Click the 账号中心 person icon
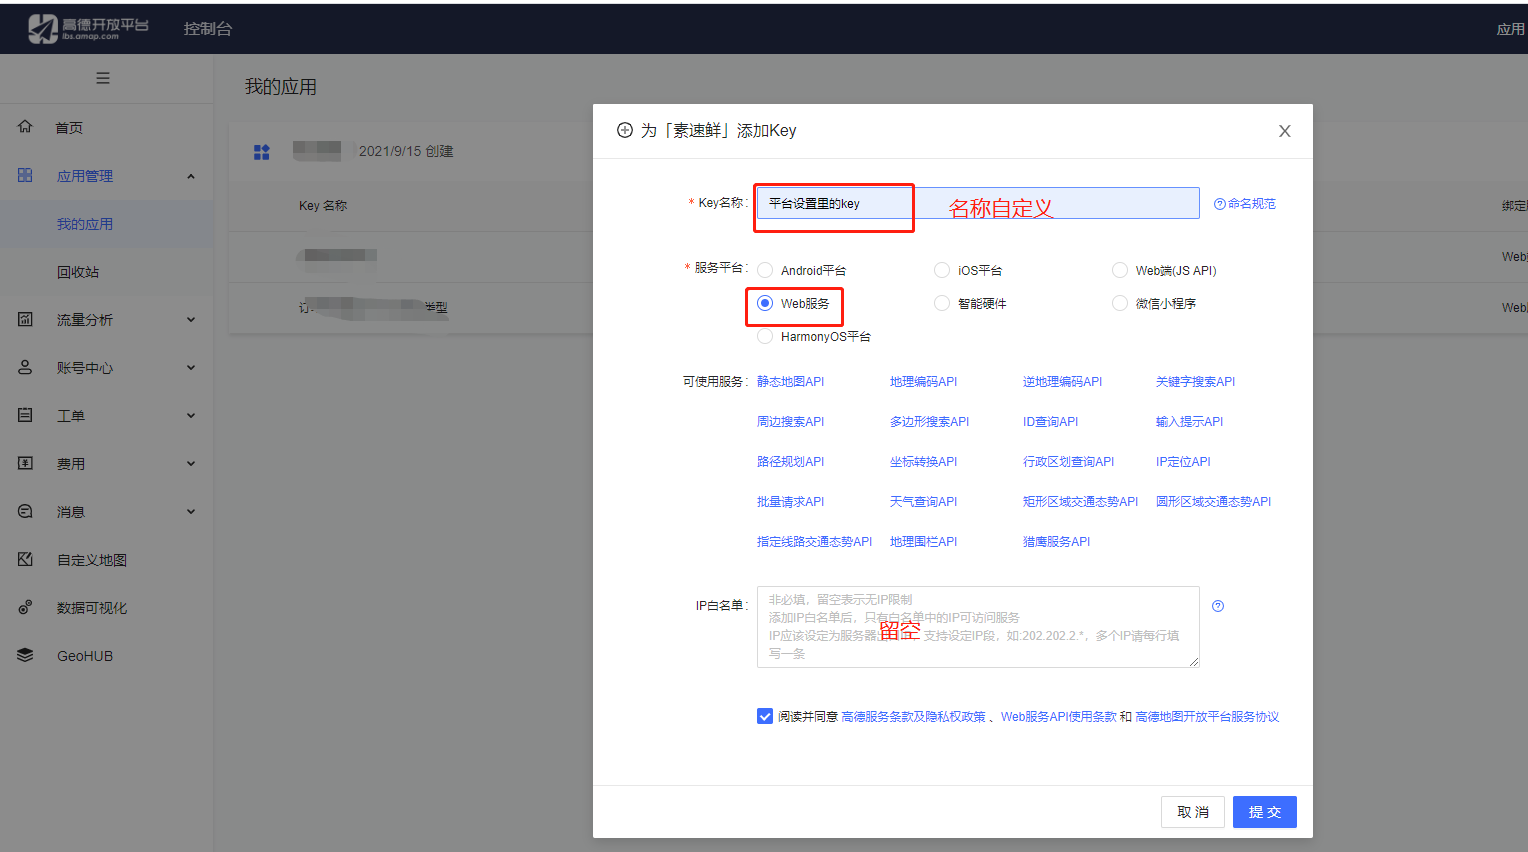1528x852 pixels. click(x=25, y=367)
